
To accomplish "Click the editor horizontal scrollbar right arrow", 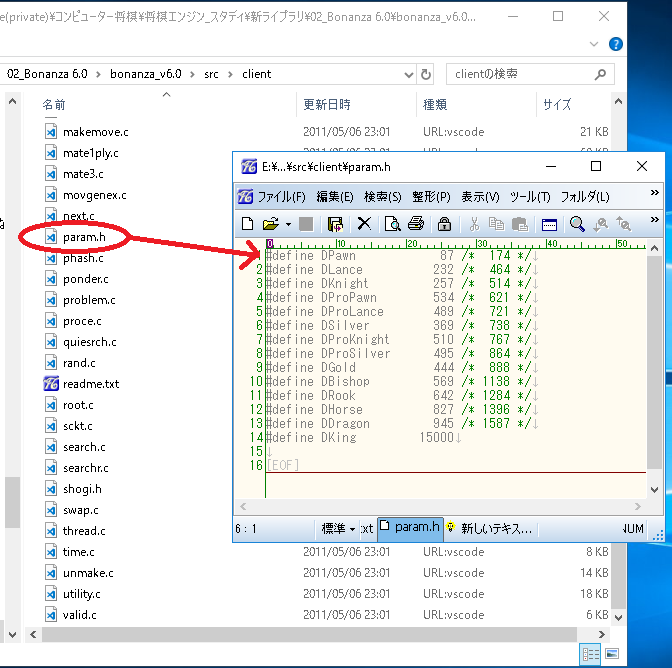I will 638,506.
